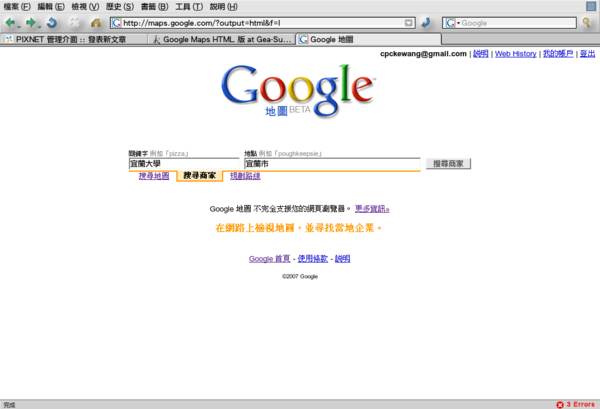The width and height of the screenshot is (600, 409).
Task: Click the orange 在網路上檢視地圖 tagline text
Action: click(298, 228)
